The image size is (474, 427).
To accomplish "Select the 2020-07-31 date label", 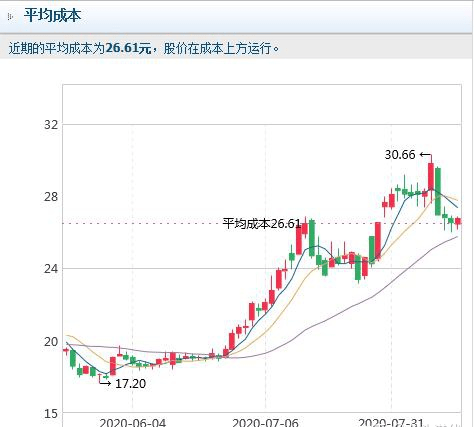I will tap(391, 423).
